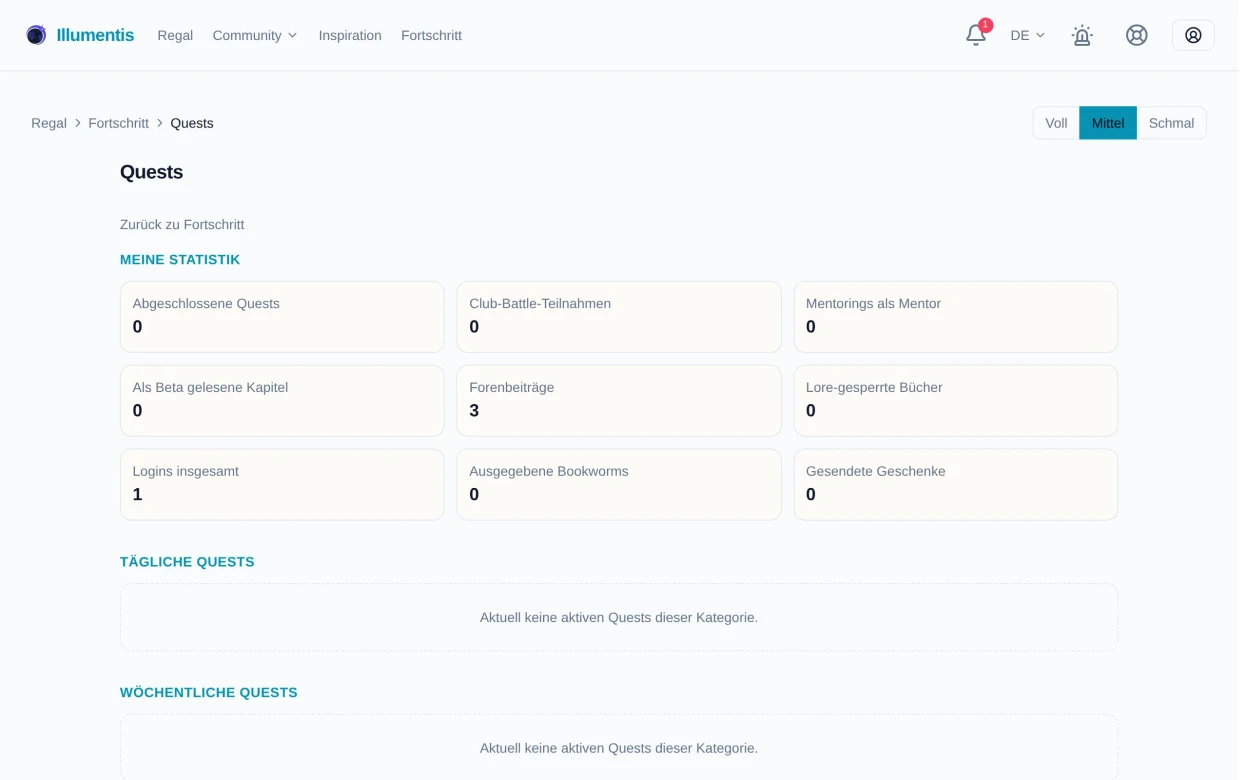Click the Zurück zu Fortschritt link
The width and height of the screenshot is (1248, 780).
click(182, 225)
